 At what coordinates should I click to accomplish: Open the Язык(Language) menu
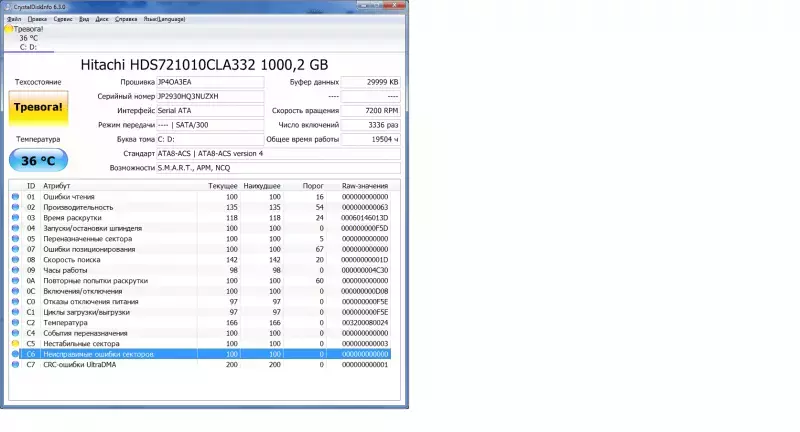[x=164, y=19]
